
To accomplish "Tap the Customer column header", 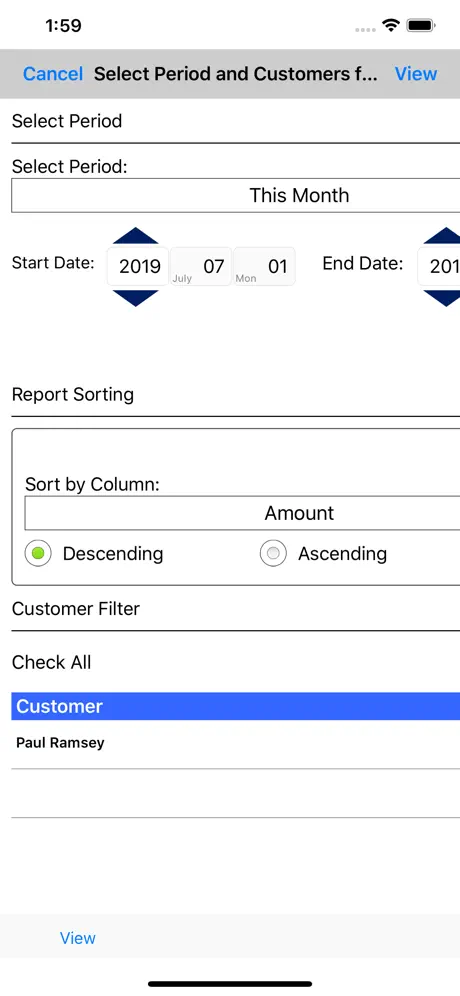I will (236, 706).
